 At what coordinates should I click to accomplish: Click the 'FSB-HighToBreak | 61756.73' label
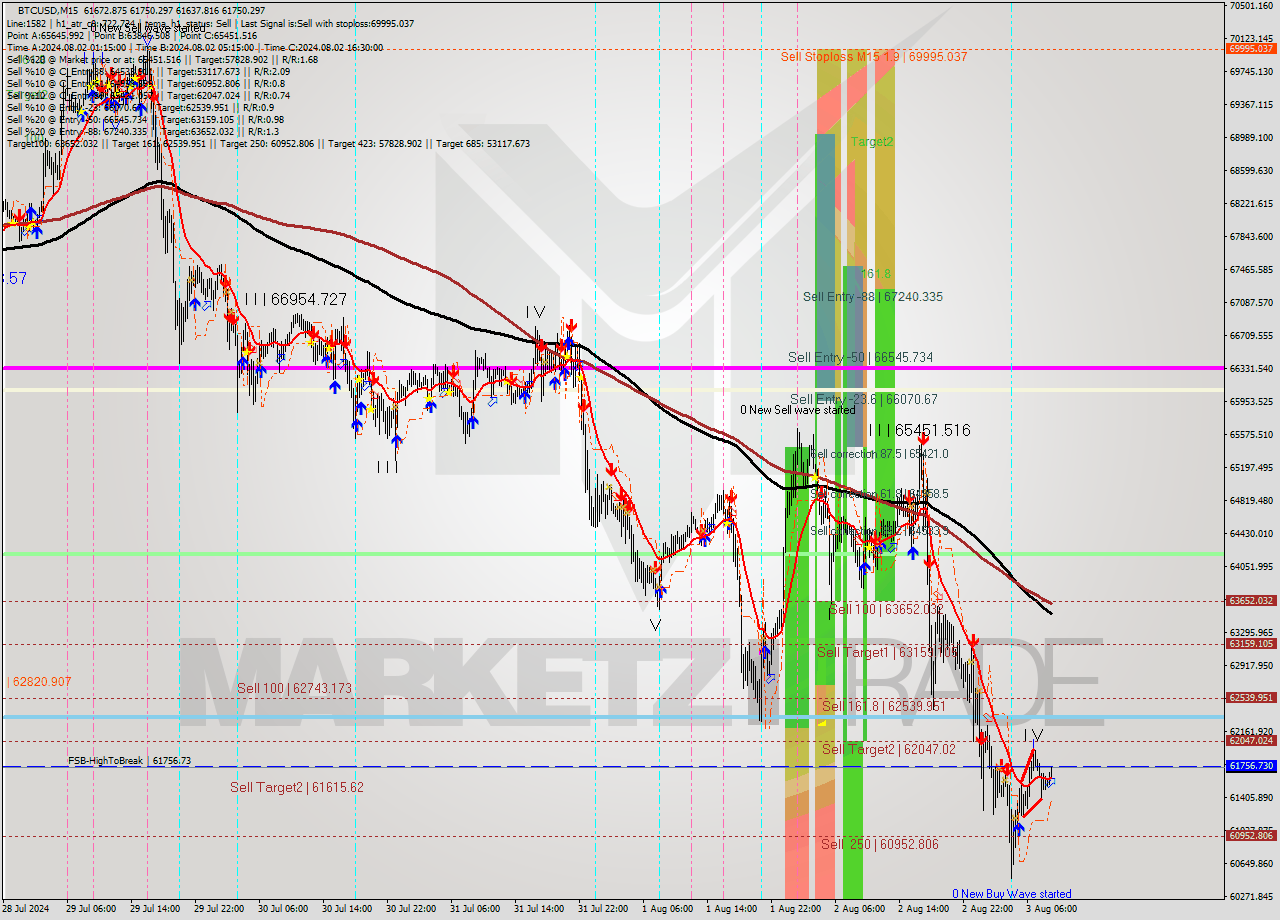[x=129, y=761]
